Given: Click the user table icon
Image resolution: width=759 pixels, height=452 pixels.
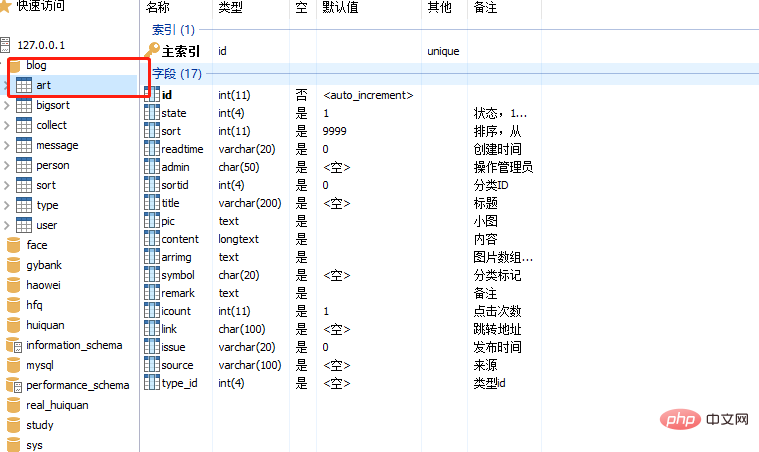Looking at the screenshot, I should (x=24, y=225).
